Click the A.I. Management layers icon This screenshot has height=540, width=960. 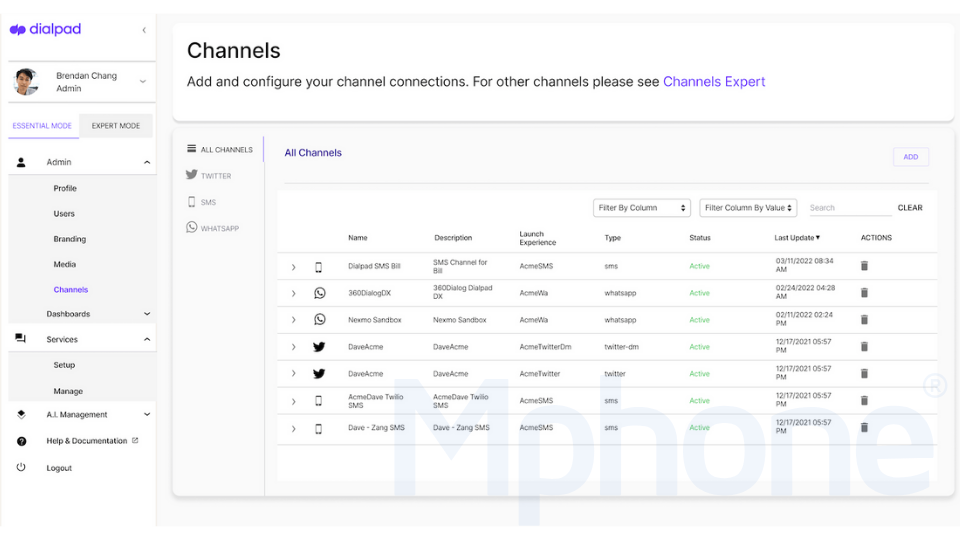pyautogui.click(x=21, y=414)
